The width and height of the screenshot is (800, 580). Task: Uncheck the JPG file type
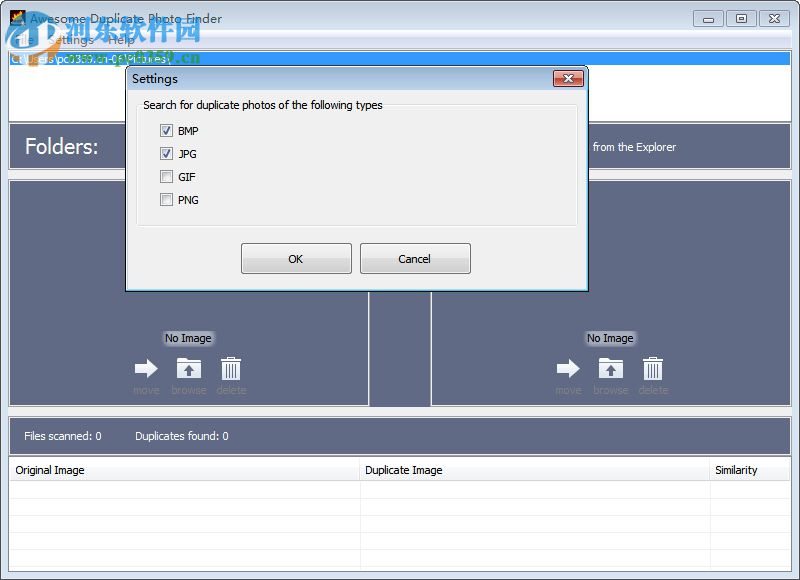click(166, 154)
